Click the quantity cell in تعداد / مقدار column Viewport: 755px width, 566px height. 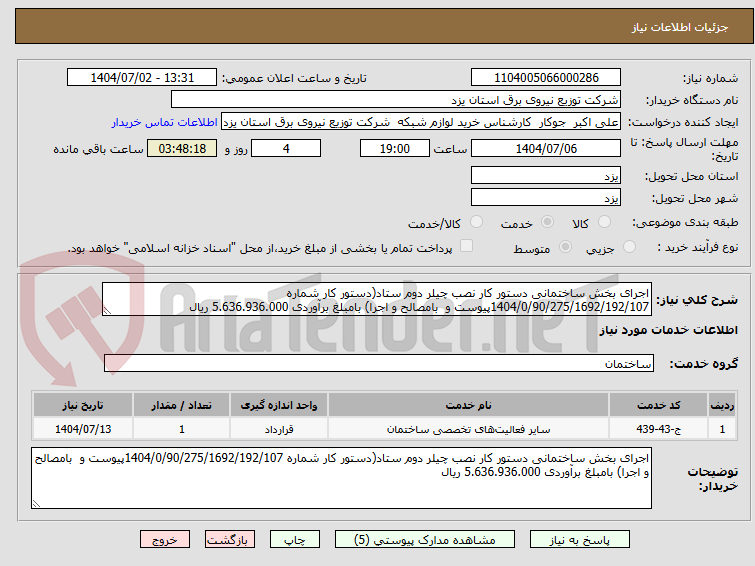click(x=182, y=429)
